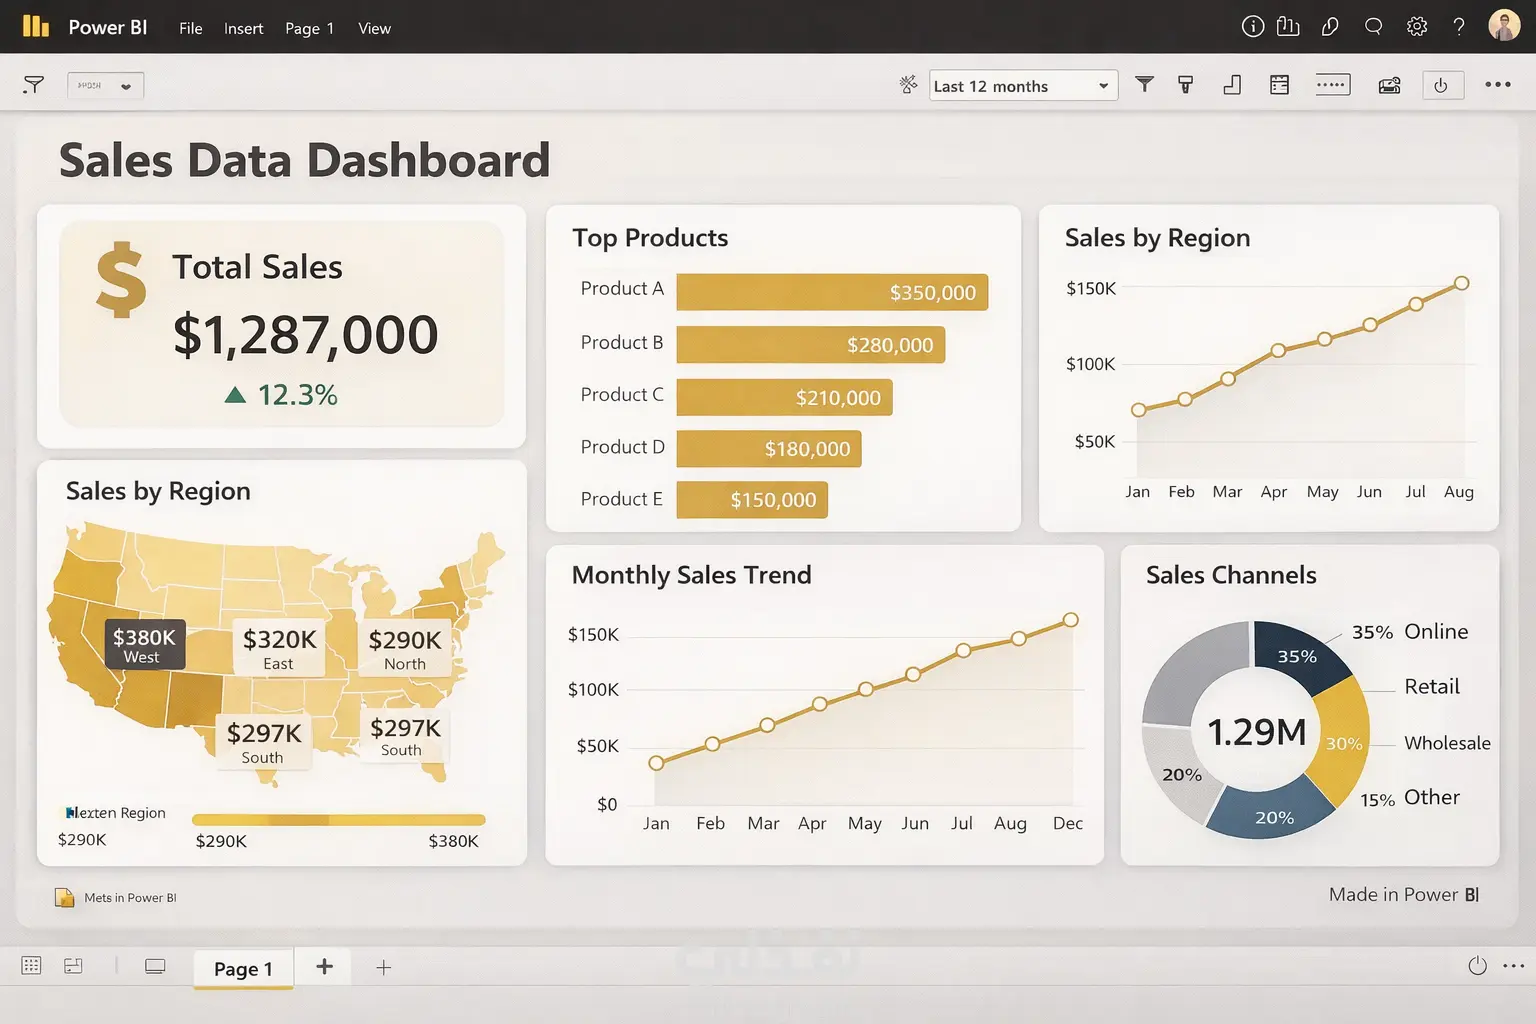Screen dimensions: 1536x1024
Task: Click Dec data point on Monthly Sales Trend
Action: pyautogui.click(x=1070, y=620)
